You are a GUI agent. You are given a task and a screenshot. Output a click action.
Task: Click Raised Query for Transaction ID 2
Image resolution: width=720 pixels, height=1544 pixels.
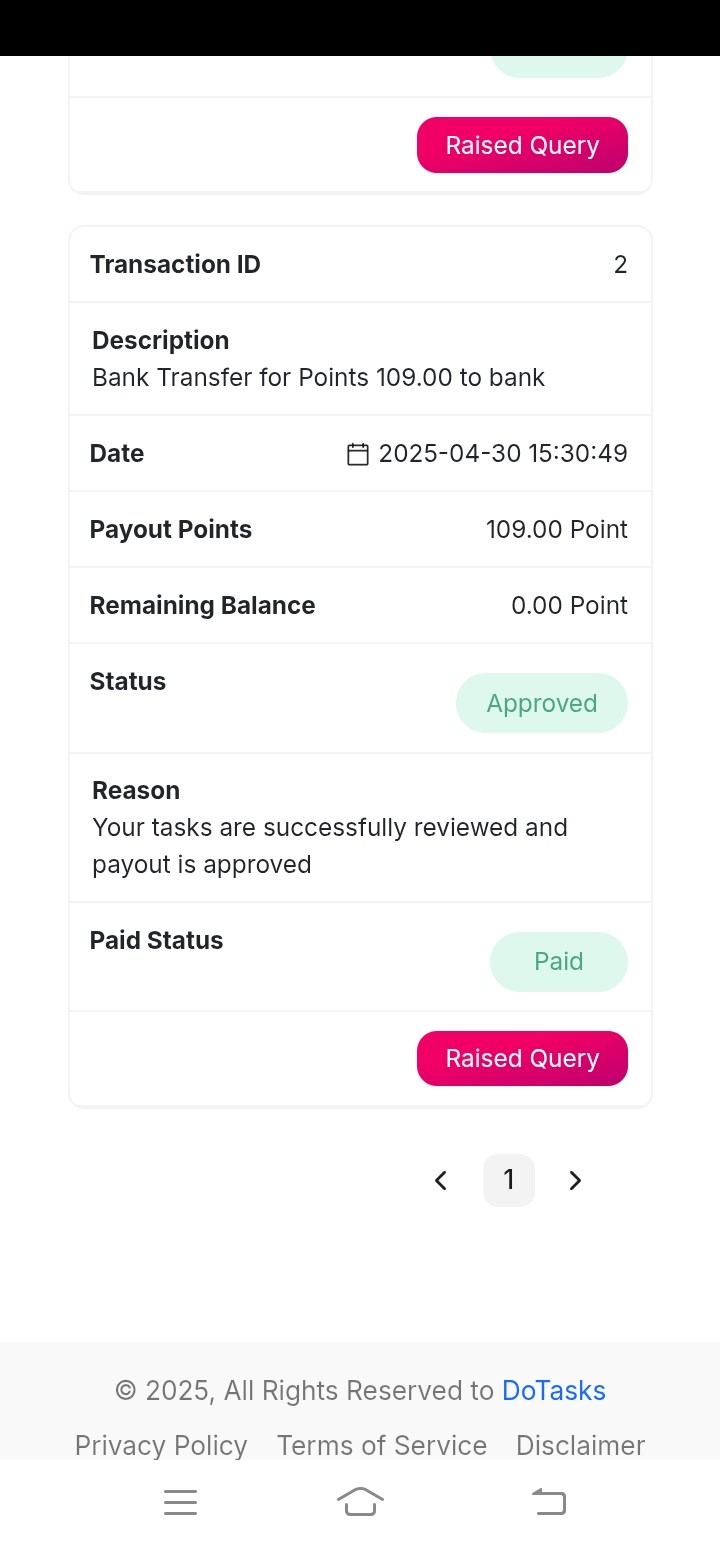click(522, 1058)
